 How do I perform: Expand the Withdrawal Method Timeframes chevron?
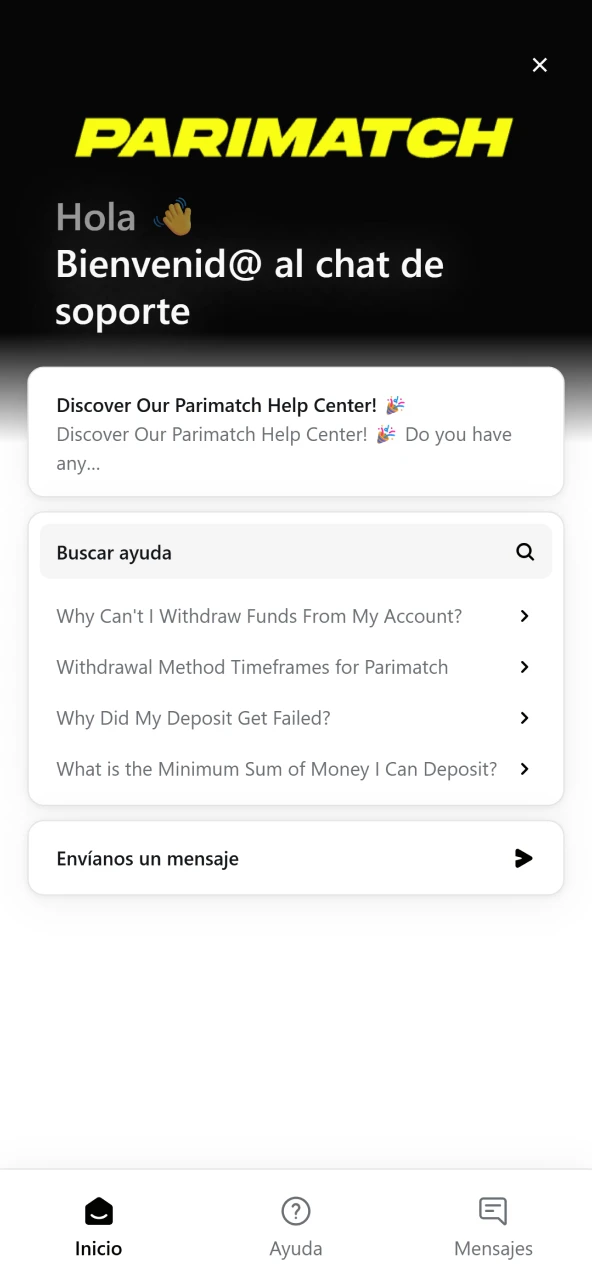524,666
